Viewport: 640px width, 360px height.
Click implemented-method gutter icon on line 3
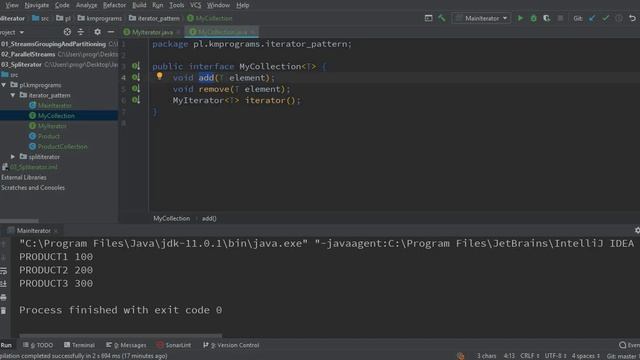pos(136,66)
